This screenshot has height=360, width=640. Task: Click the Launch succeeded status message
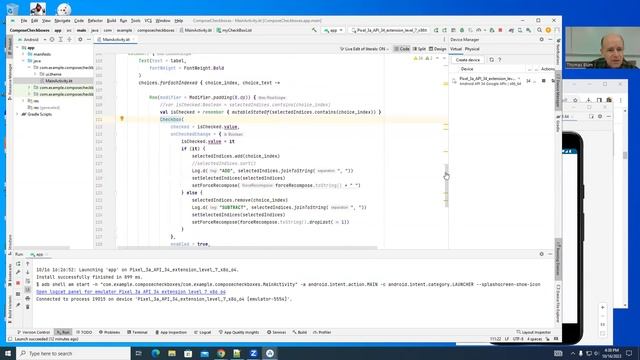(x=46, y=339)
